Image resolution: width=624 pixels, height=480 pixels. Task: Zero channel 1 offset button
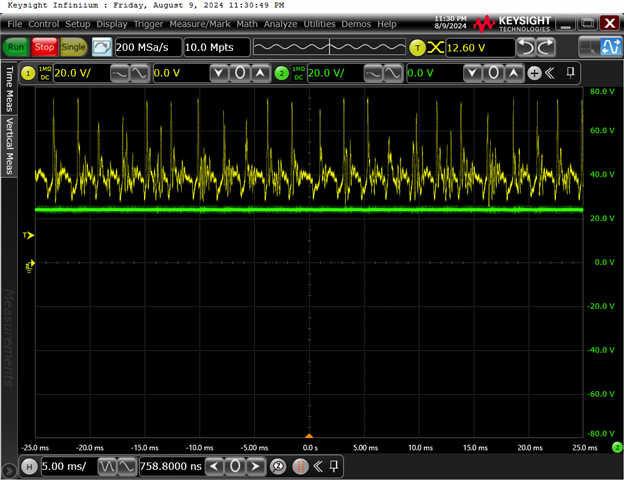[x=240, y=73]
